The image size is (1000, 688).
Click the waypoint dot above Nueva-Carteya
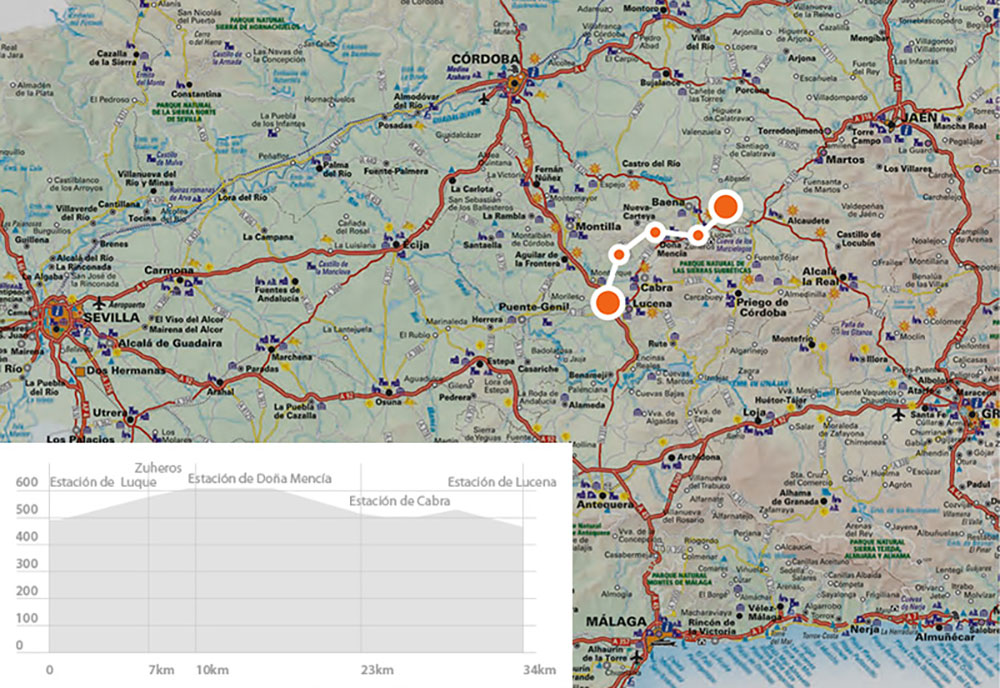[x=655, y=232]
